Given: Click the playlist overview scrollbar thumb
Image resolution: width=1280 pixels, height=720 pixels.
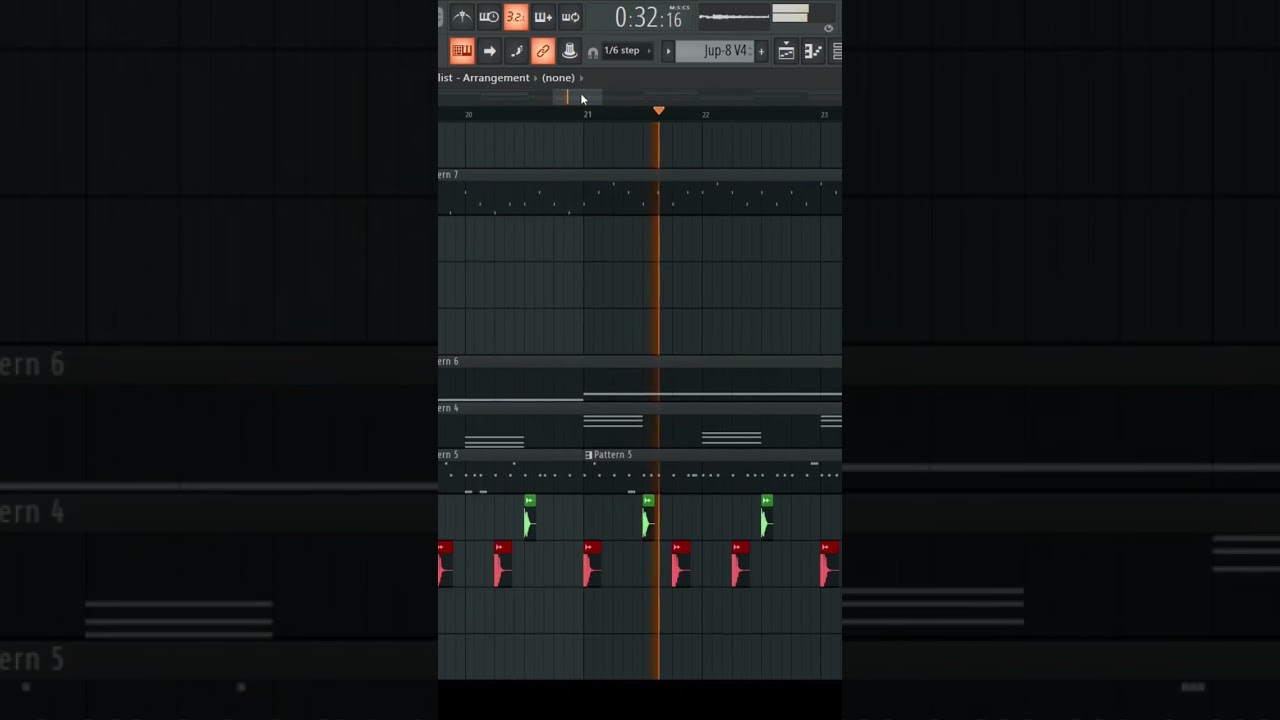Looking at the screenshot, I should (578, 97).
